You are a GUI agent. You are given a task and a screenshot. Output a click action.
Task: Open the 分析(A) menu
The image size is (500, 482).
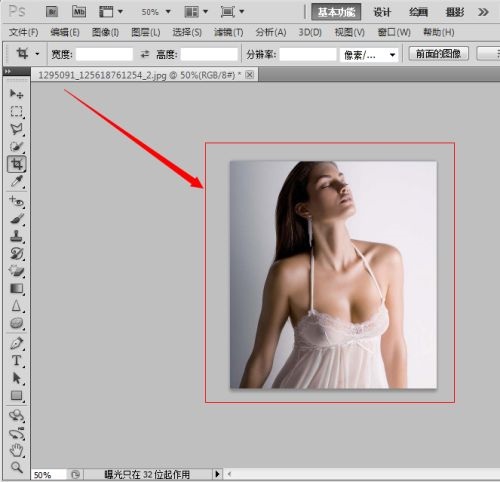[x=271, y=32]
